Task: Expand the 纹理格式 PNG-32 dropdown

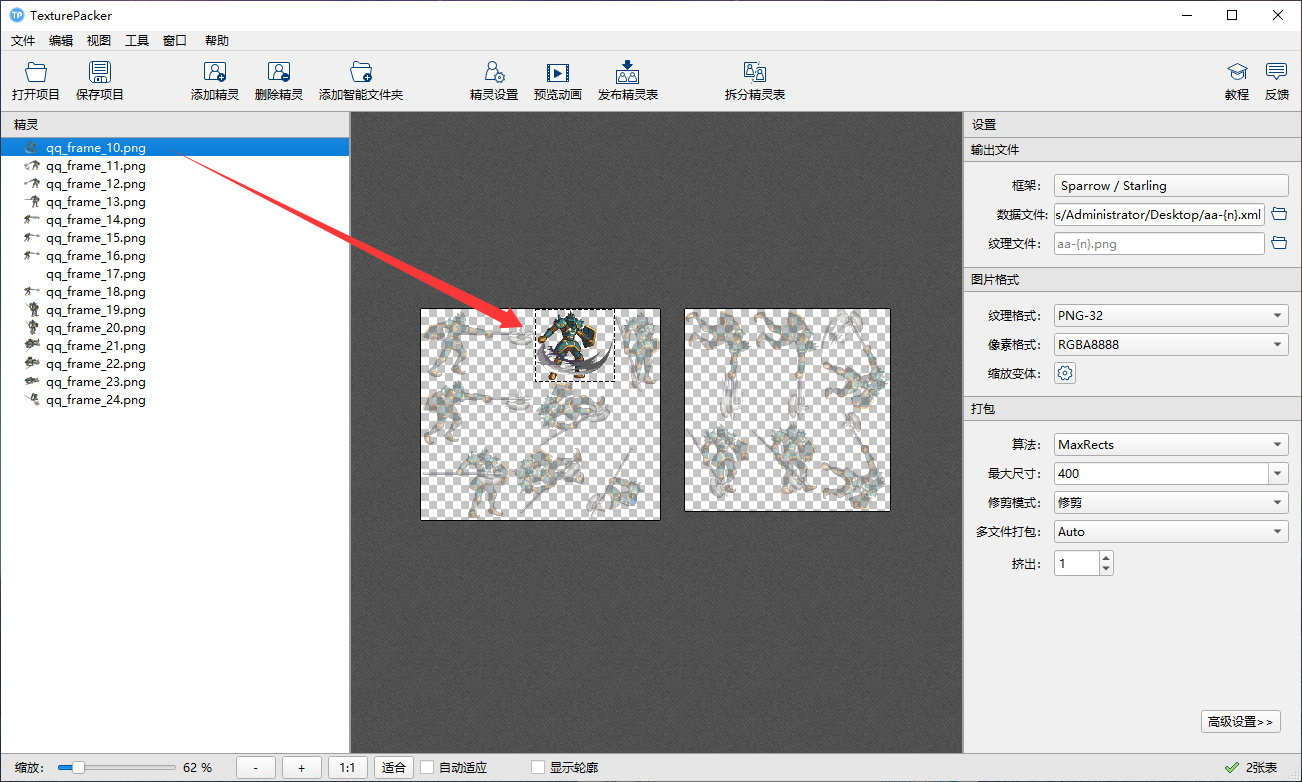Action: 1170,316
